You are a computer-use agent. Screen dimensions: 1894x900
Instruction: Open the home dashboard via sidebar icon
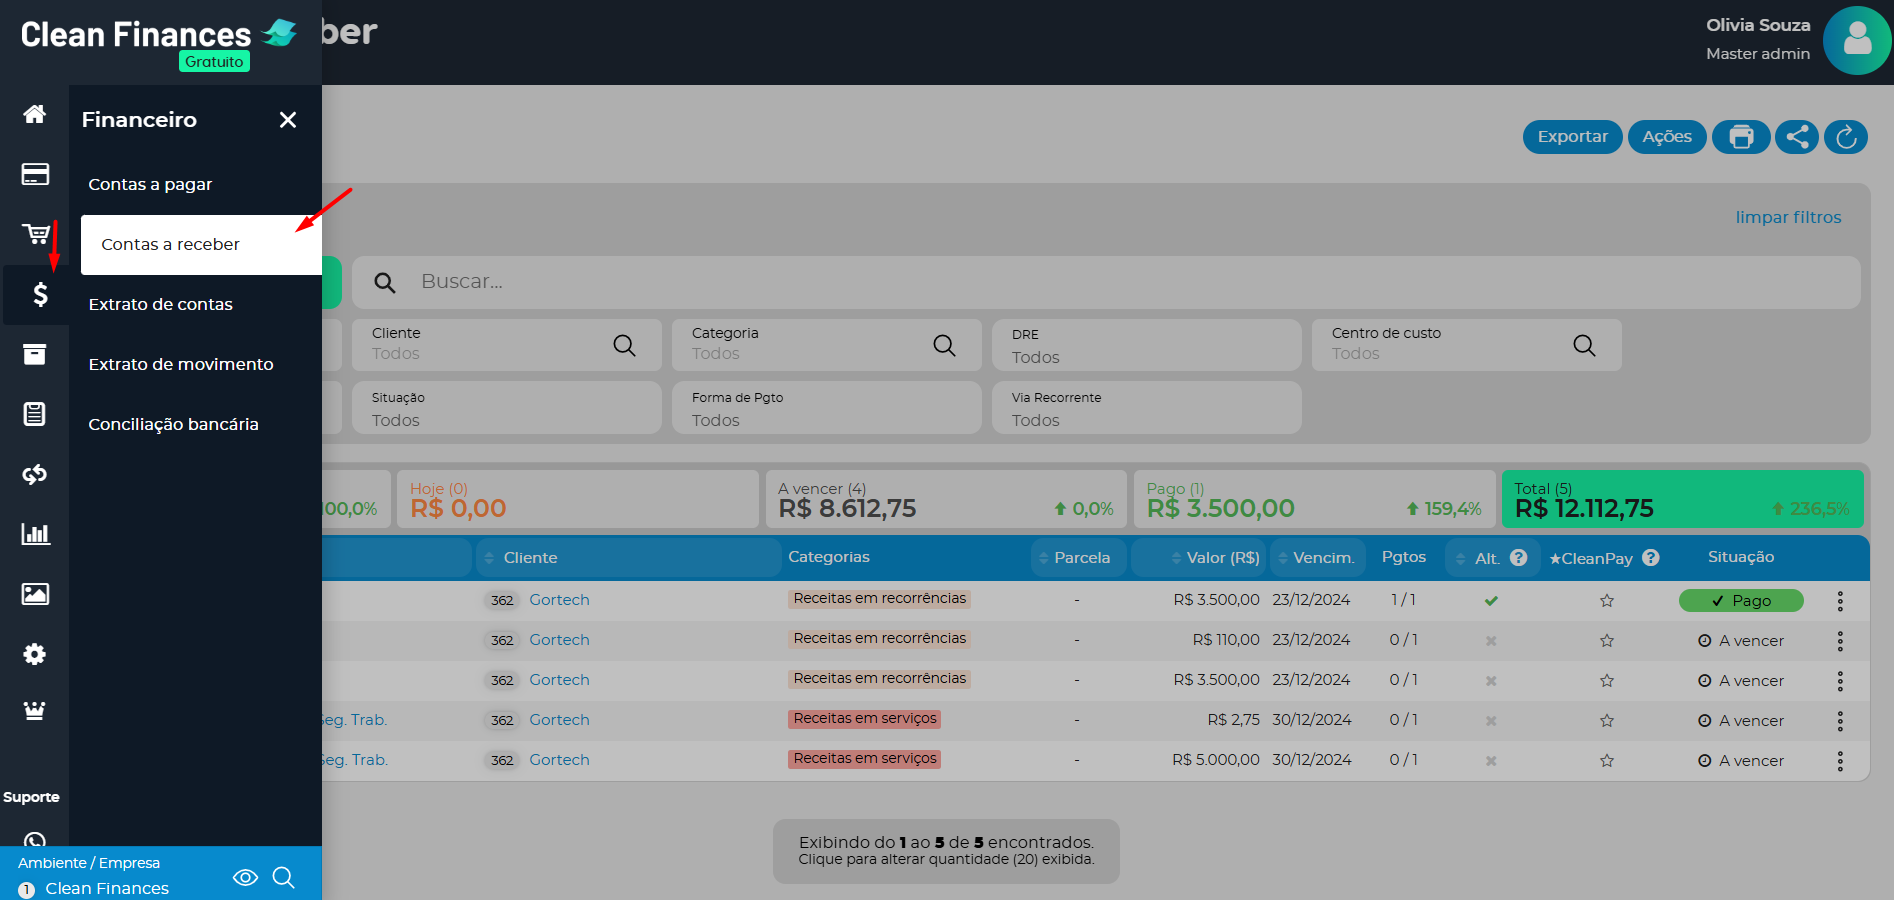click(x=35, y=114)
